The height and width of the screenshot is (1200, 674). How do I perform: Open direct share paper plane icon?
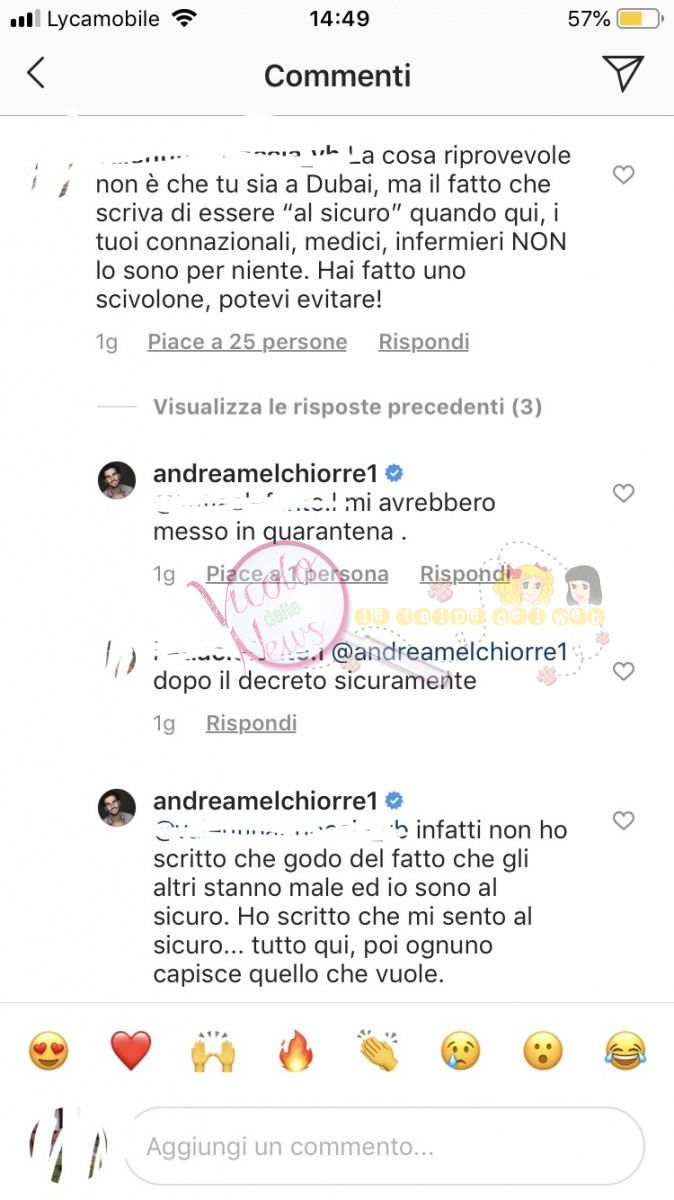click(x=622, y=73)
